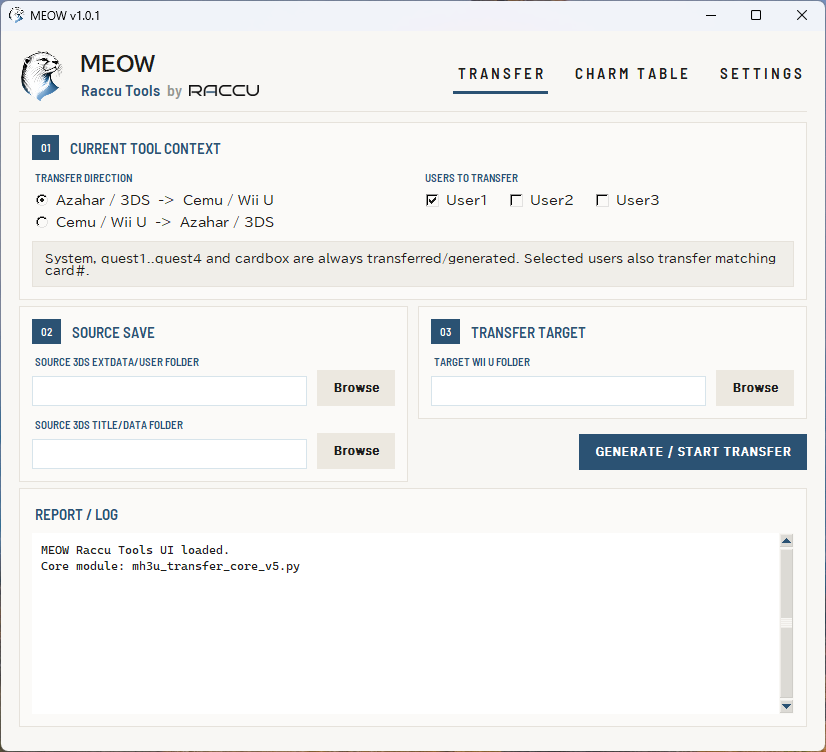Uncheck the User1 checkbox
Image resolution: width=826 pixels, height=752 pixels.
pyautogui.click(x=432, y=200)
